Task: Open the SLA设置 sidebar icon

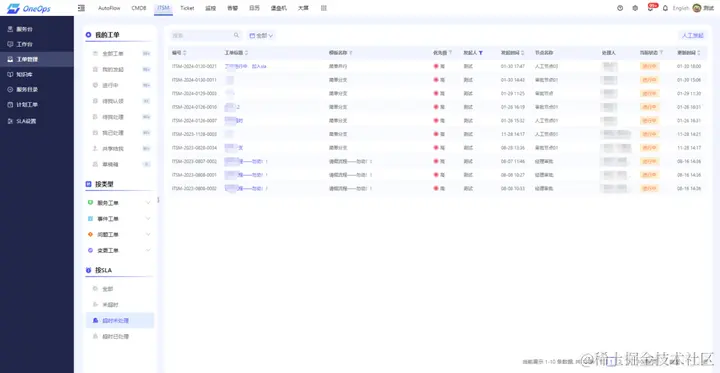Action: point(10,121)
